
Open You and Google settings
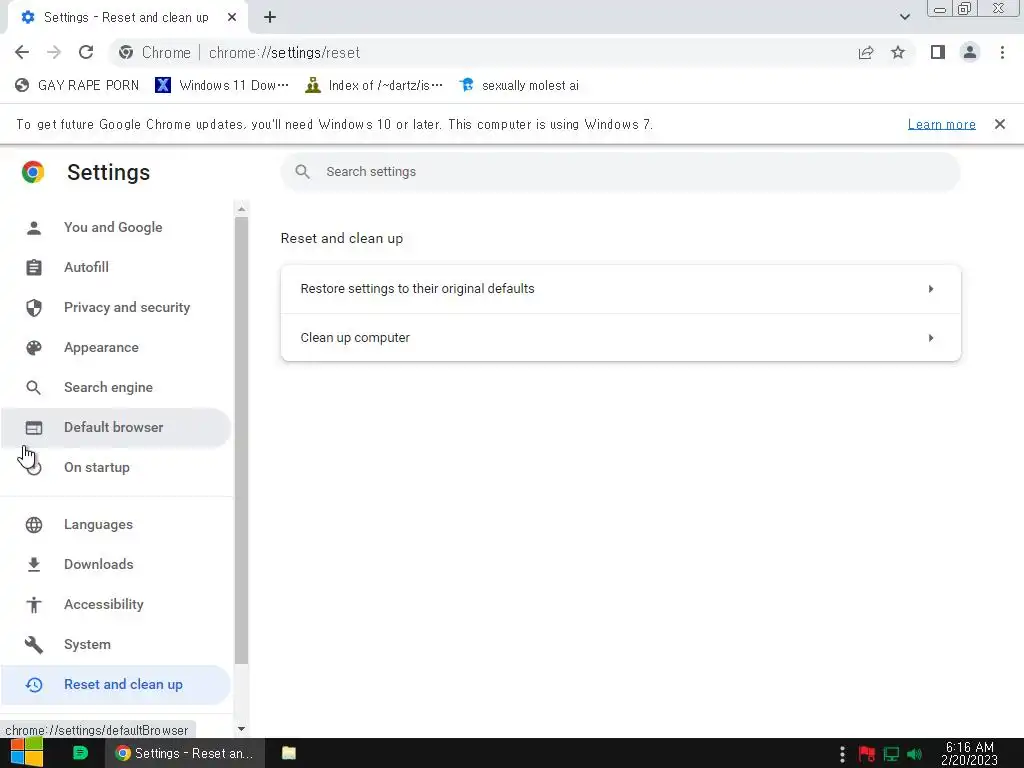point(116,227)
